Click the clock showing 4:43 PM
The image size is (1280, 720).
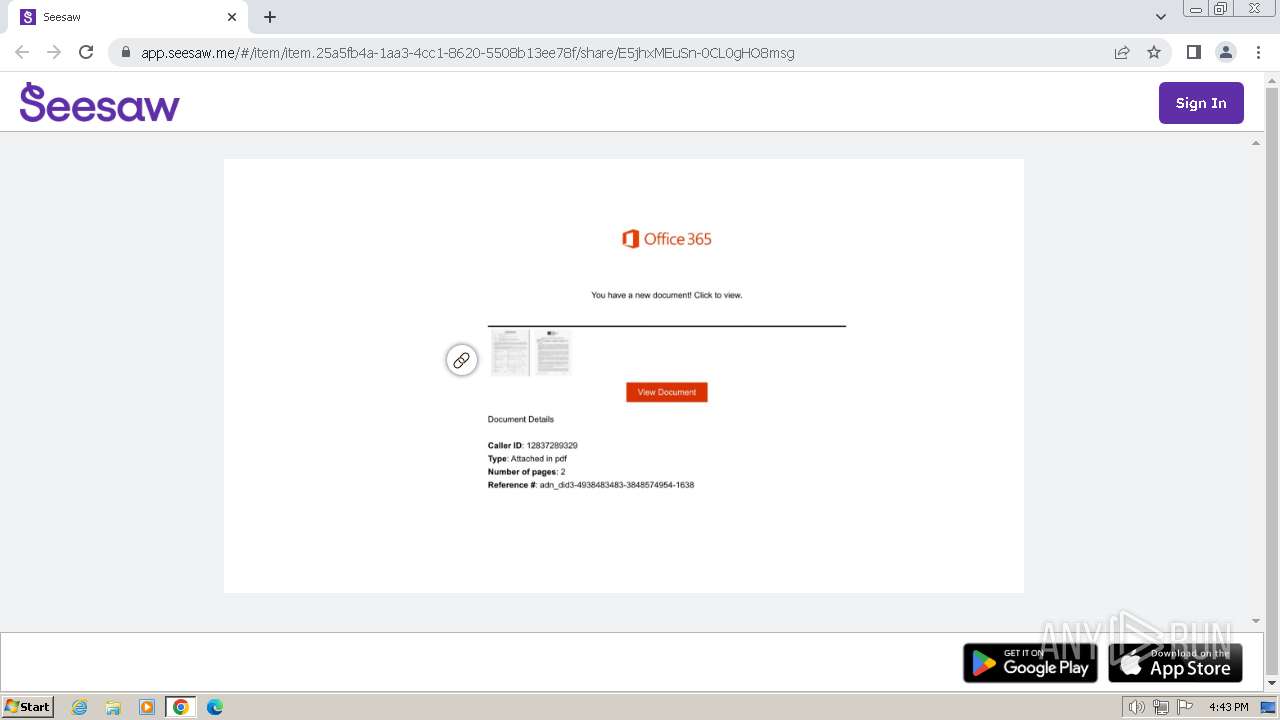point(1228,707)
